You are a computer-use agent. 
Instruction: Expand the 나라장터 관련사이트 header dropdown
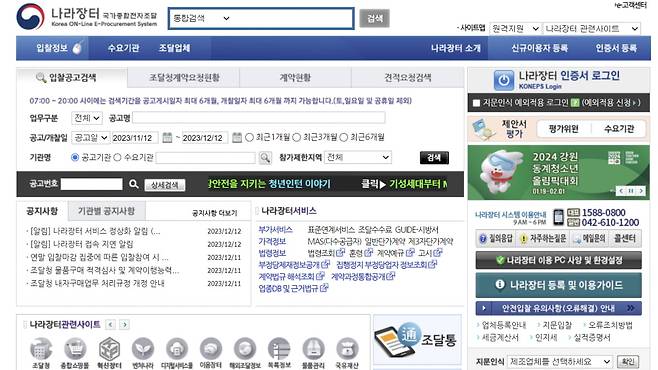(x=591, y=29)
